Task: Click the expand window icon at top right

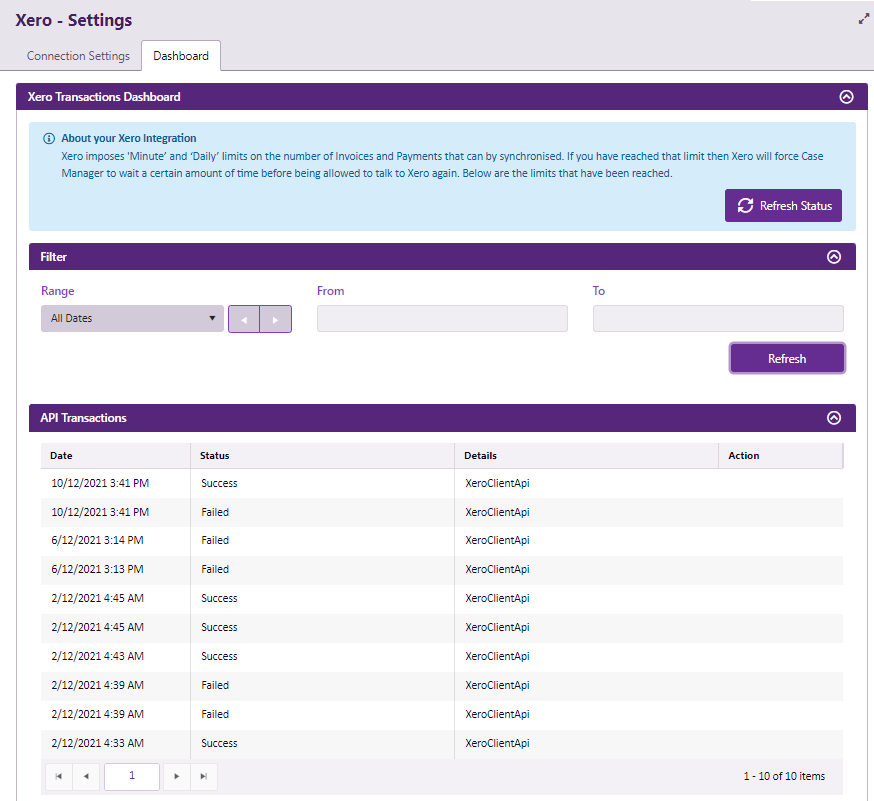Action: tap(863, 19)
